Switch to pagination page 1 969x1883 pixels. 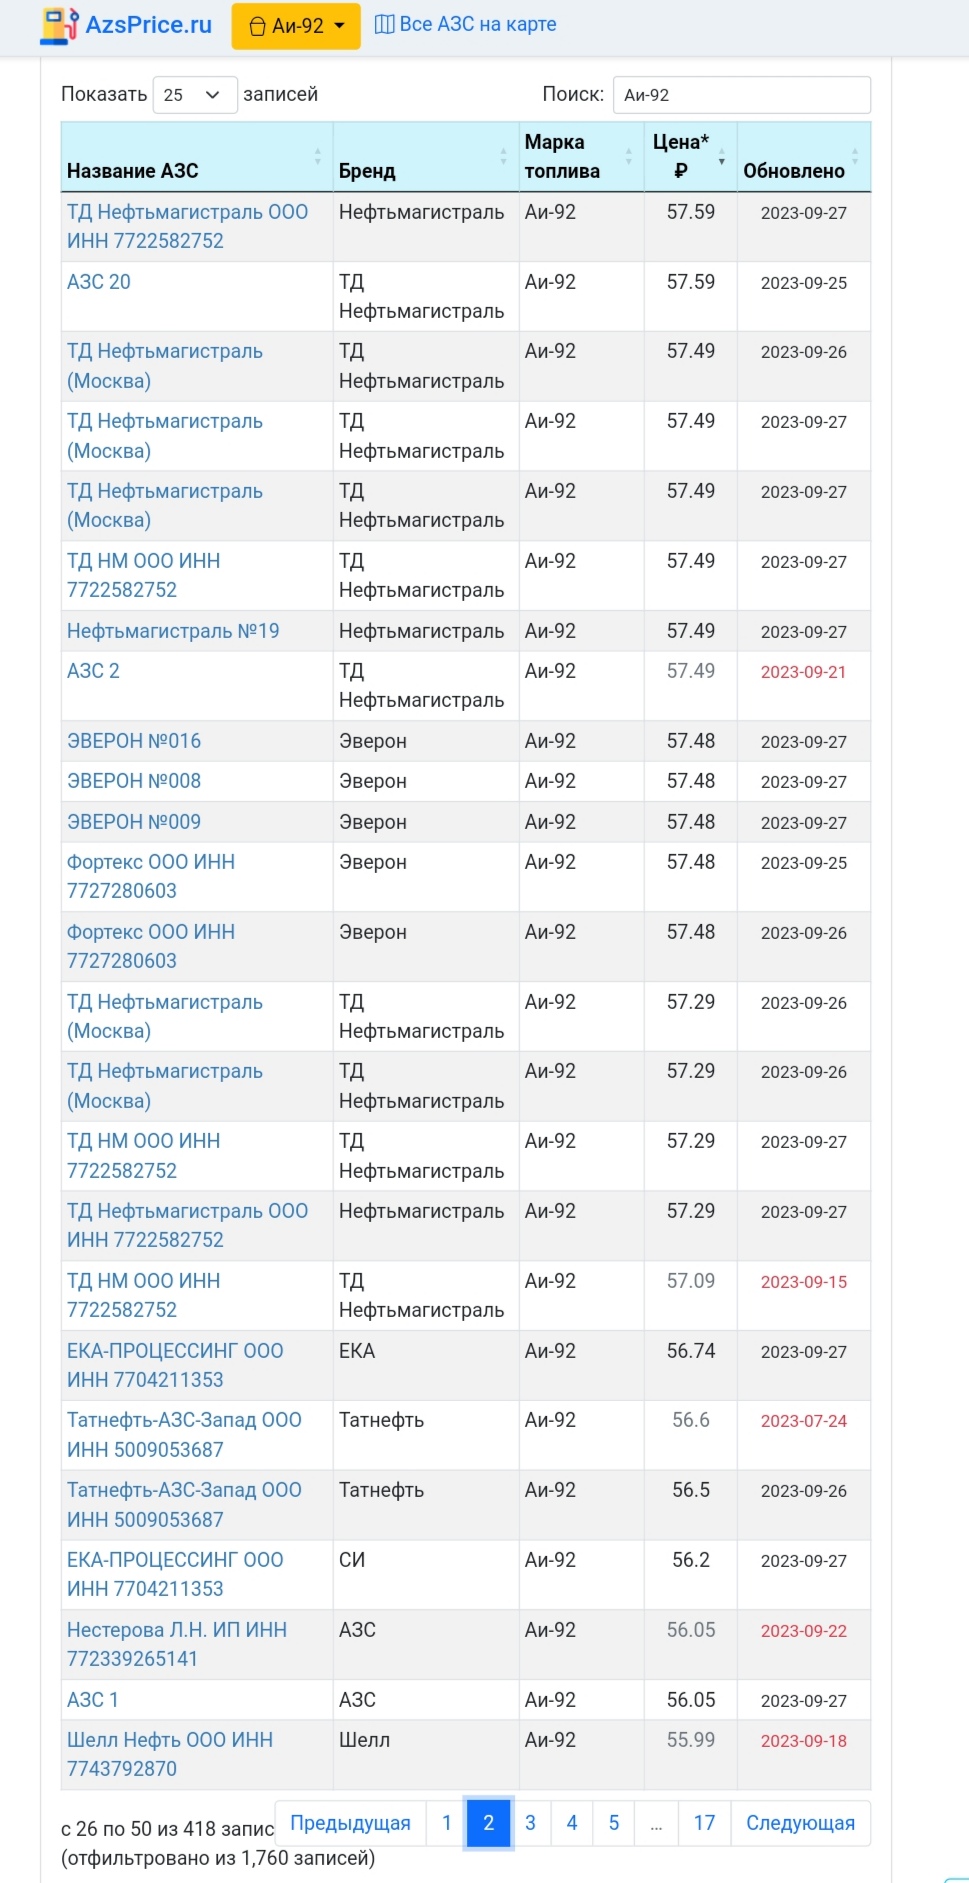click(447, 1823)
